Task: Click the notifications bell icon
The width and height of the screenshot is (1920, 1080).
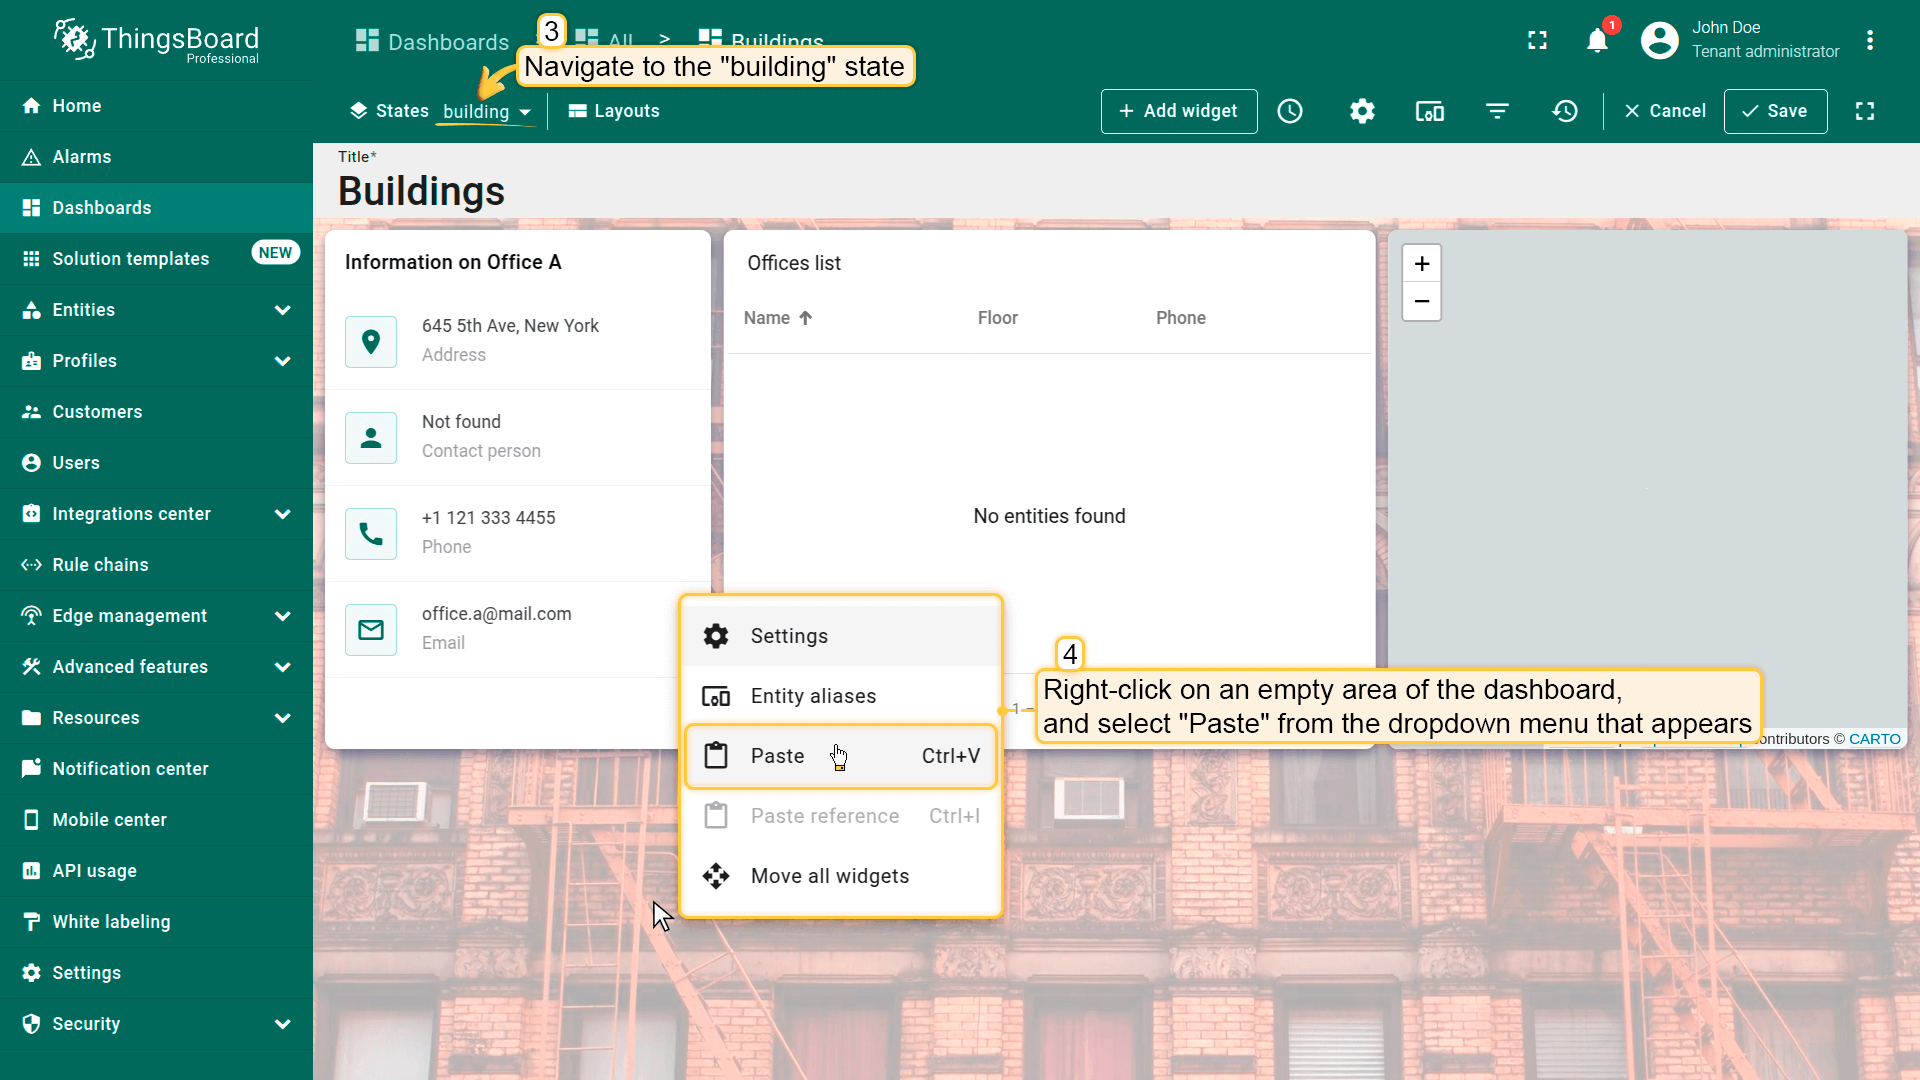Action: click(x=1597, y=40)
